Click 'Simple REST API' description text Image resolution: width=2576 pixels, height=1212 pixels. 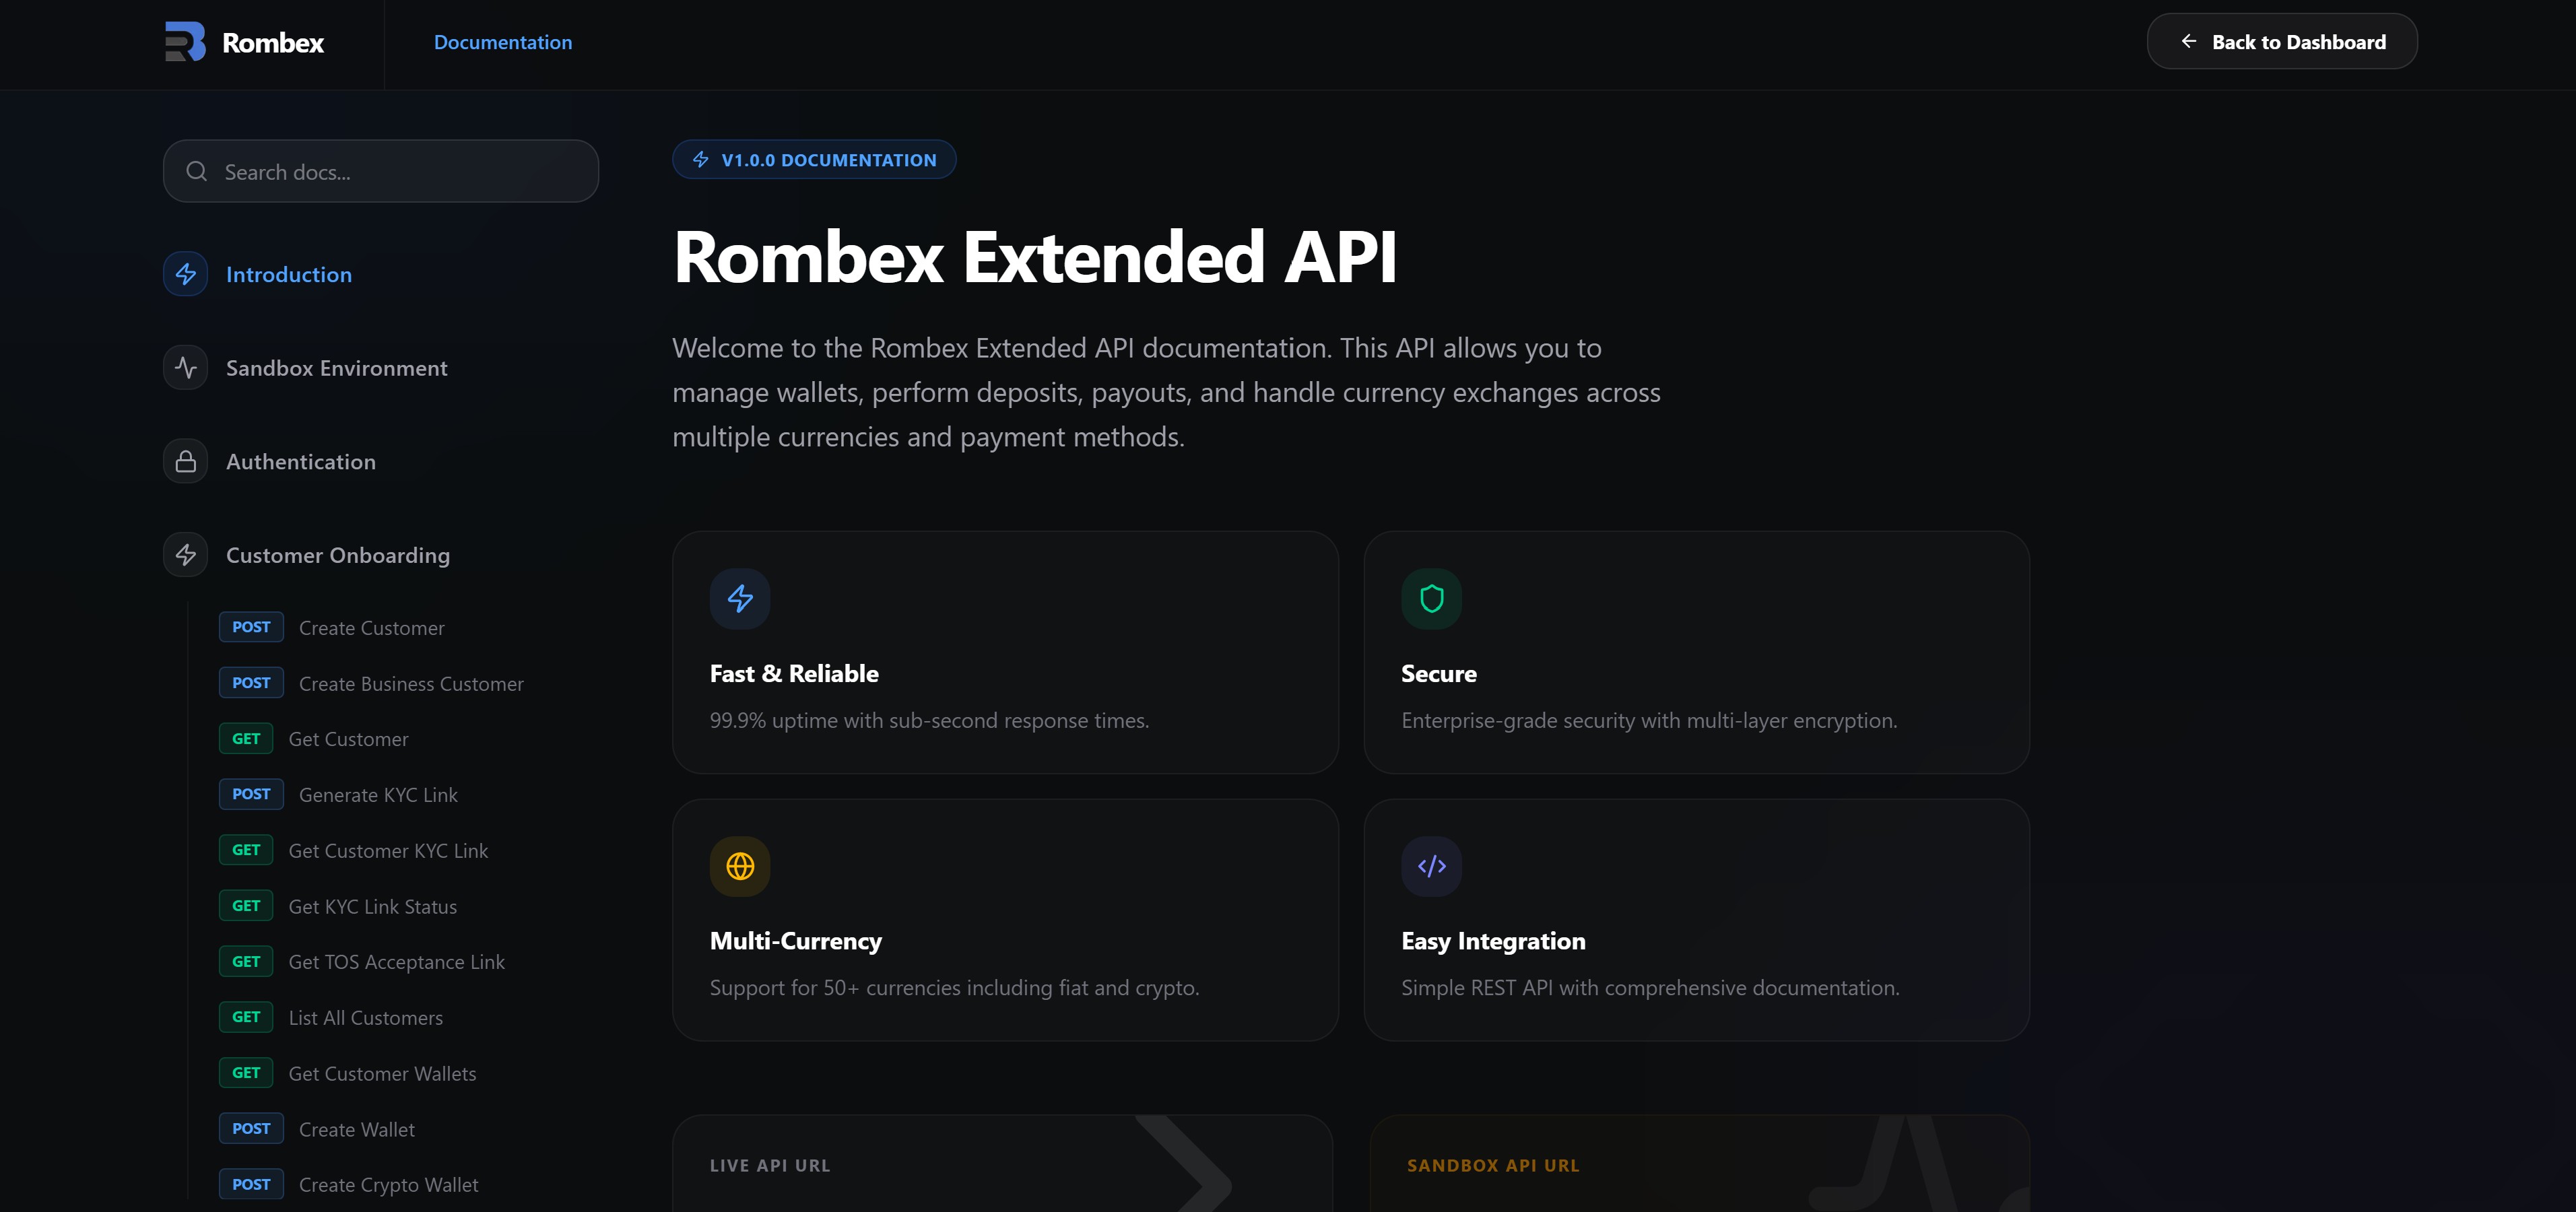1650,988
